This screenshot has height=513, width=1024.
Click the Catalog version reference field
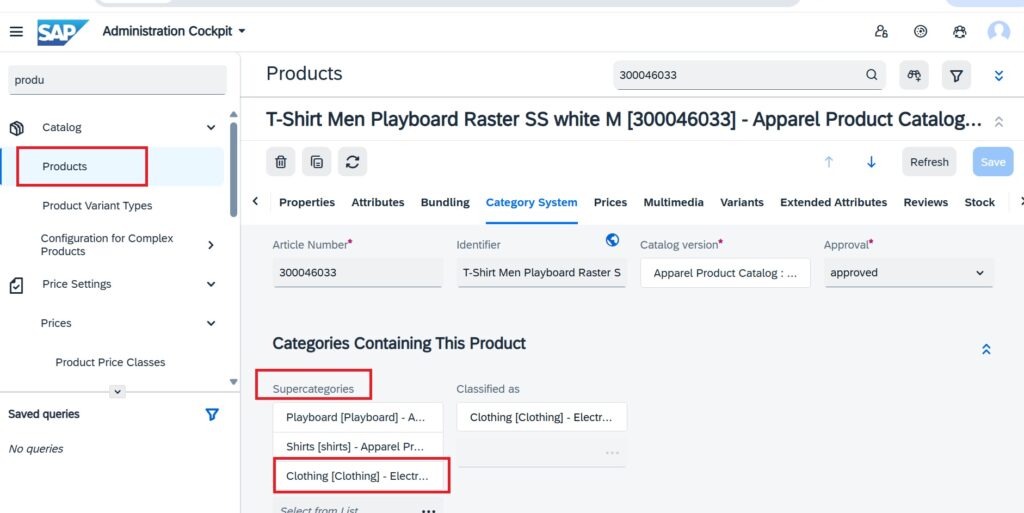tap(726, 273)
